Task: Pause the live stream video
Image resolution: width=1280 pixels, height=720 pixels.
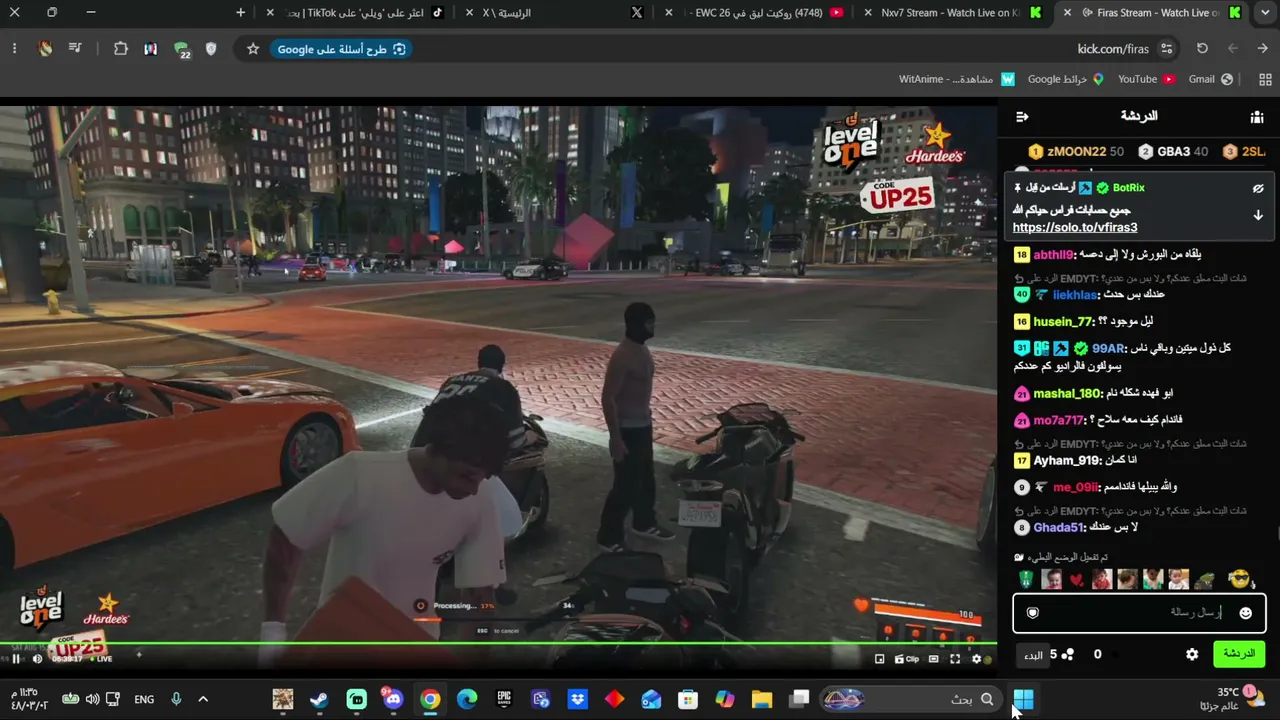Action: click(x=16, y=658)
